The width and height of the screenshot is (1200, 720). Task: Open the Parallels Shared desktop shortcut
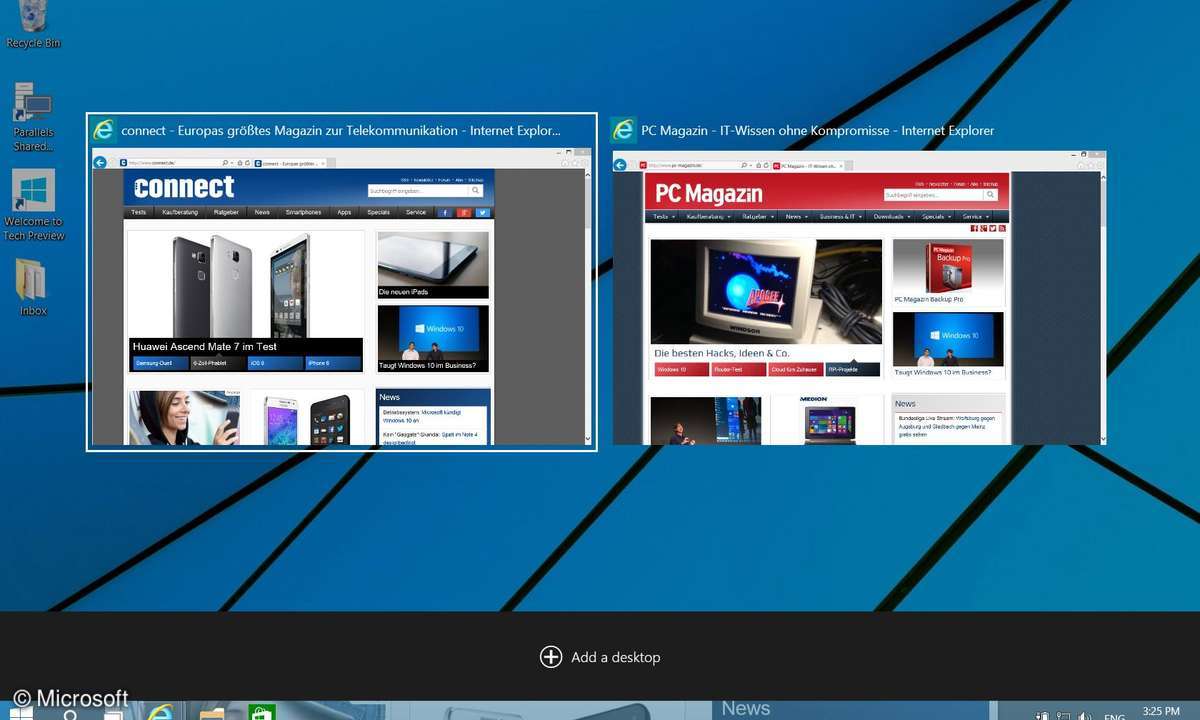33,116
